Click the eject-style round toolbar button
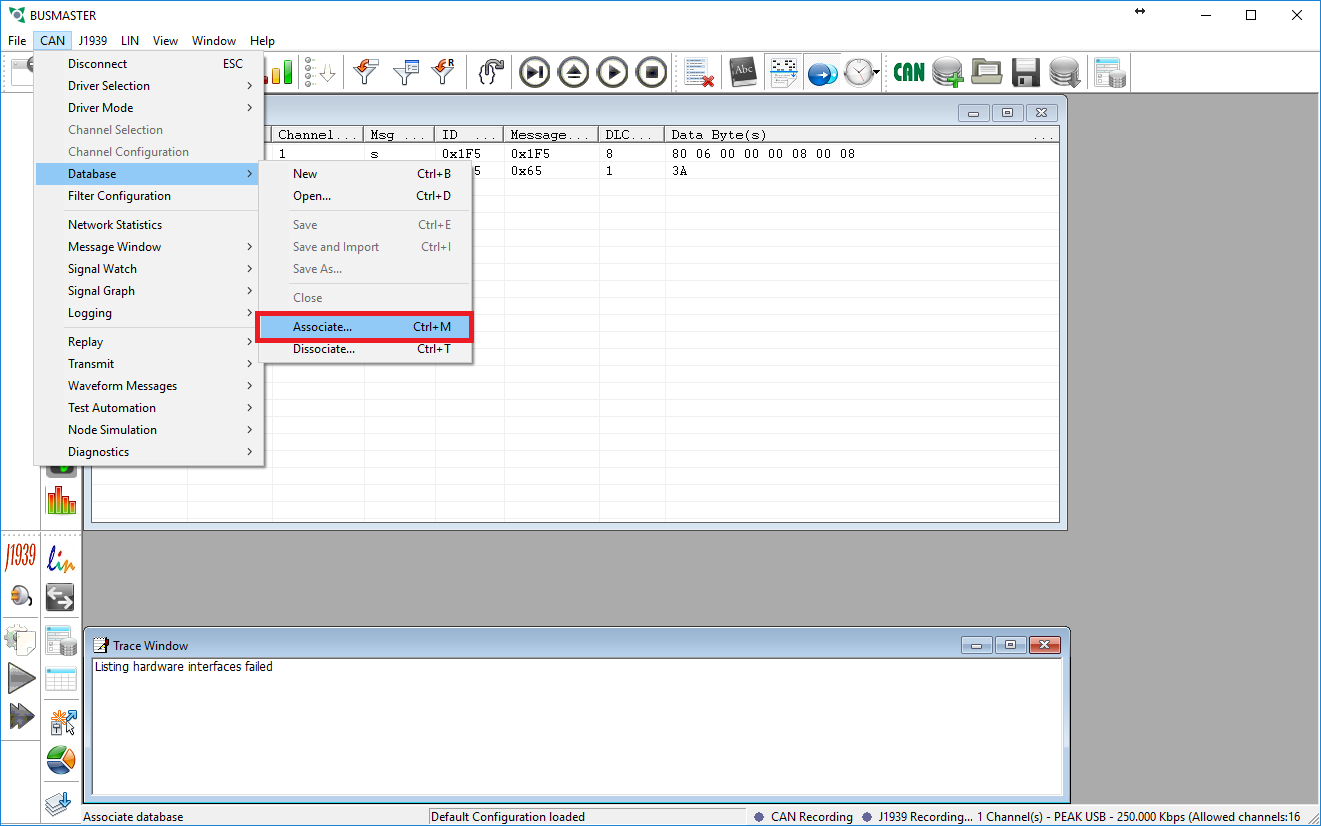Screen dimensions: 1321x826 [x=574, y=72]
